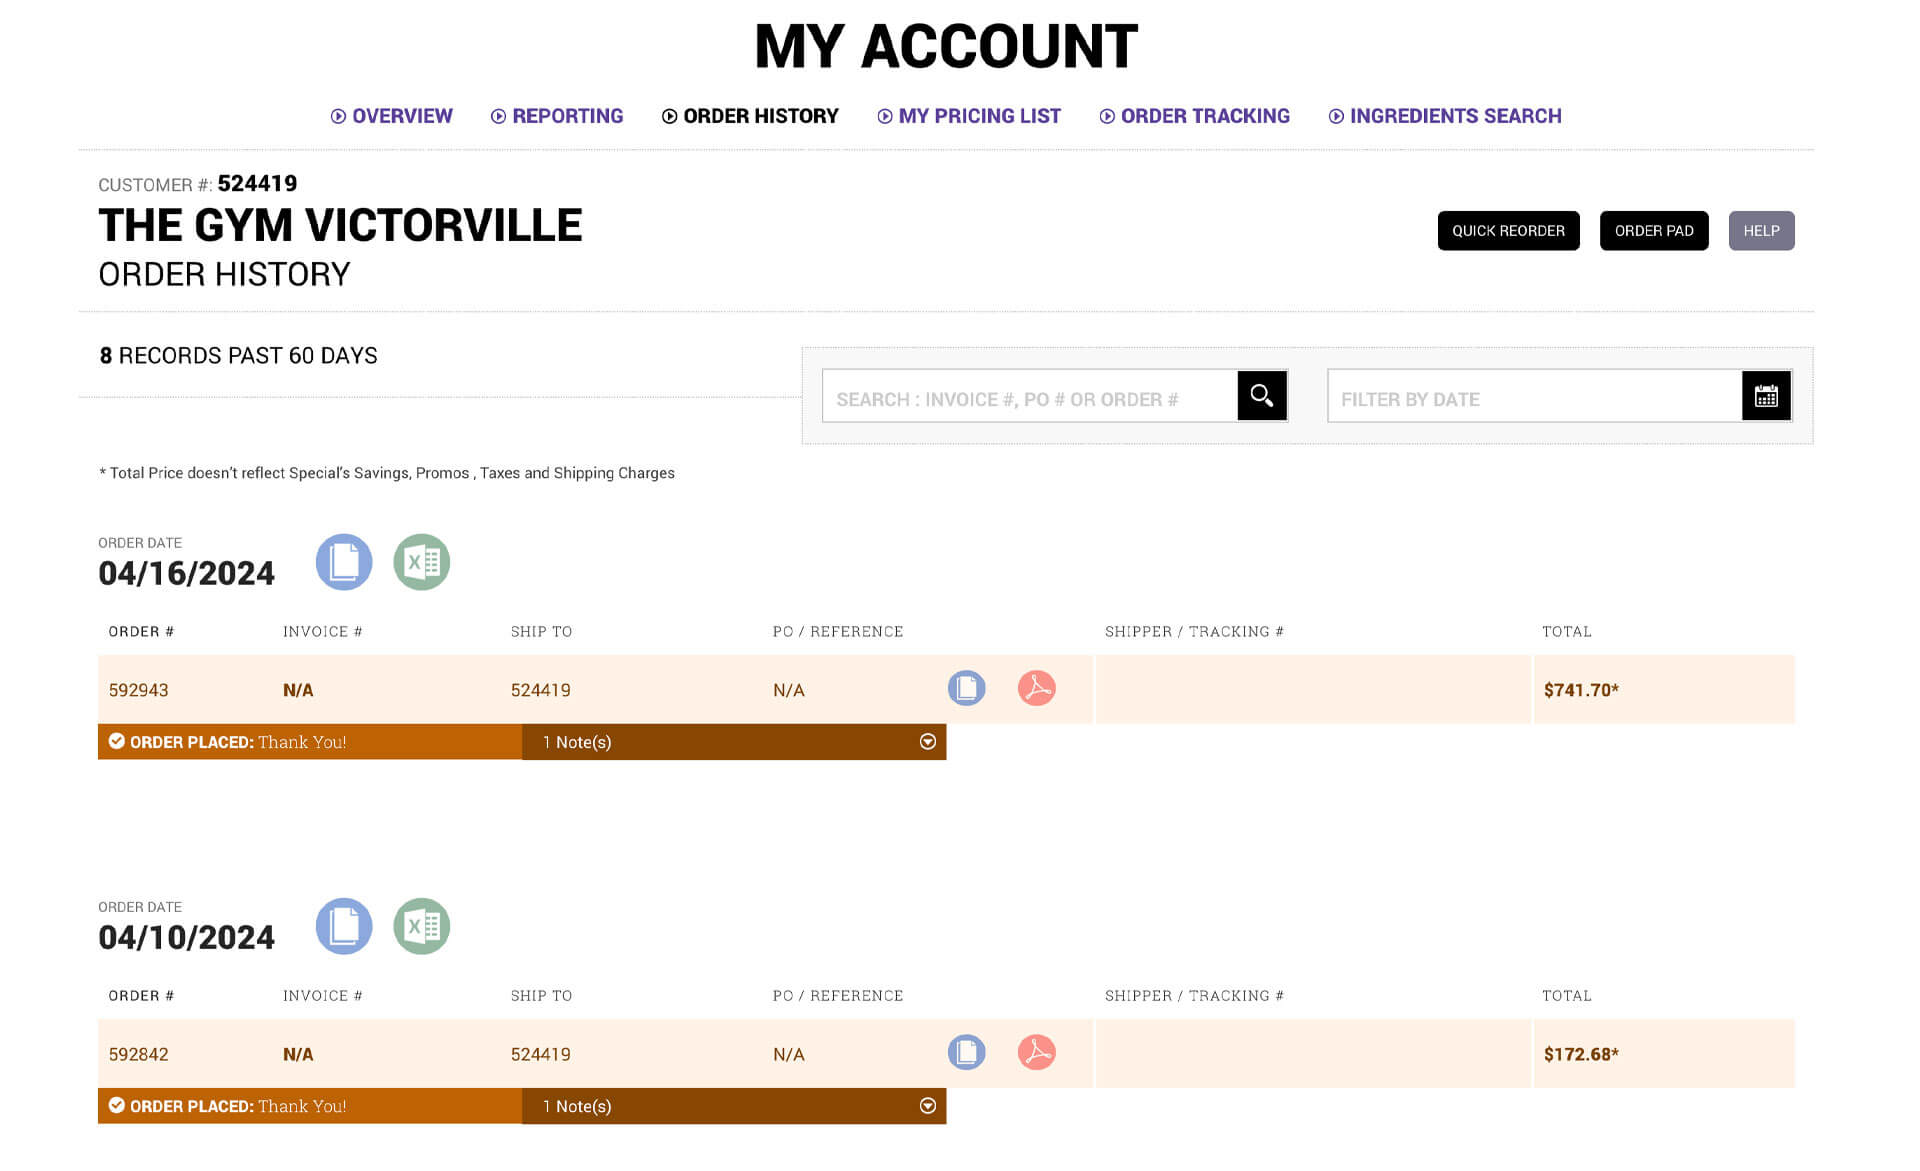Open the My Pricing List tab
Image resolution: width=1920 pixels, height=1171 pixels.
(969, 116)
